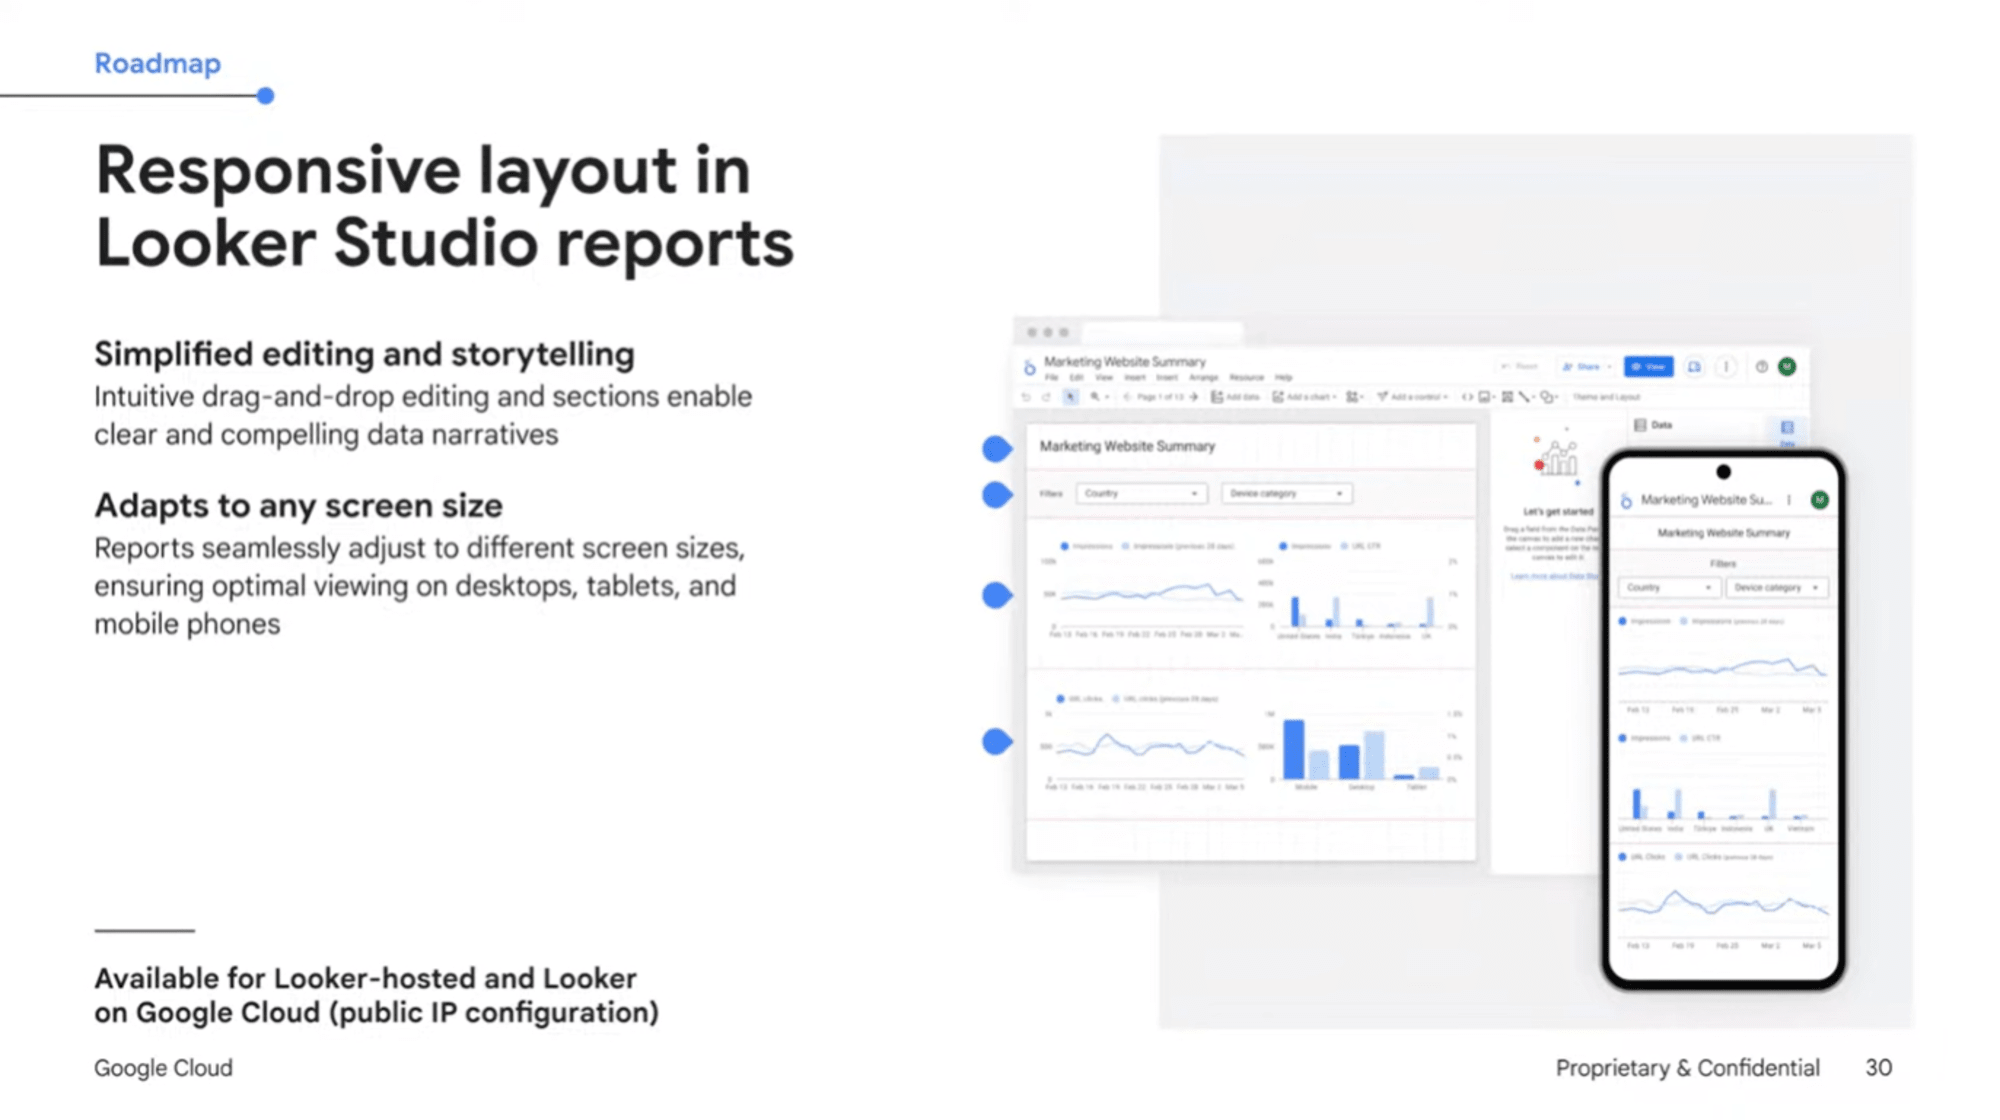Click the text box insert icon
This screenshot has width=2000, height=1120.
tap(1507, 397)
